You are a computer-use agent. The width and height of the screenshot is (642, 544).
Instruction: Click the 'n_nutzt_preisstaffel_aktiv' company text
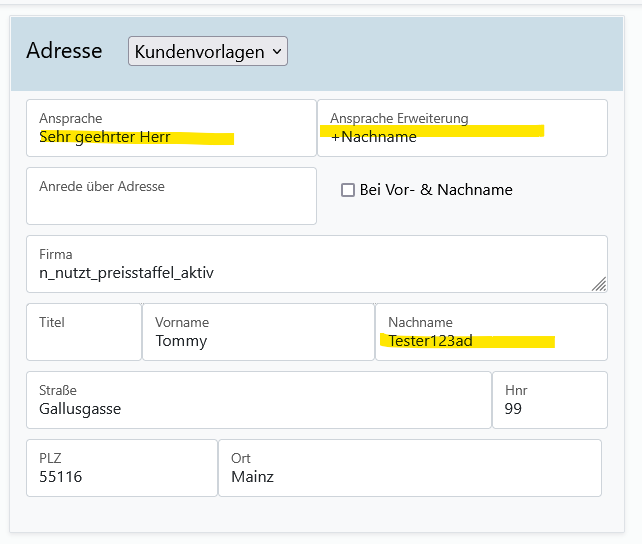(x=126, y=273)
